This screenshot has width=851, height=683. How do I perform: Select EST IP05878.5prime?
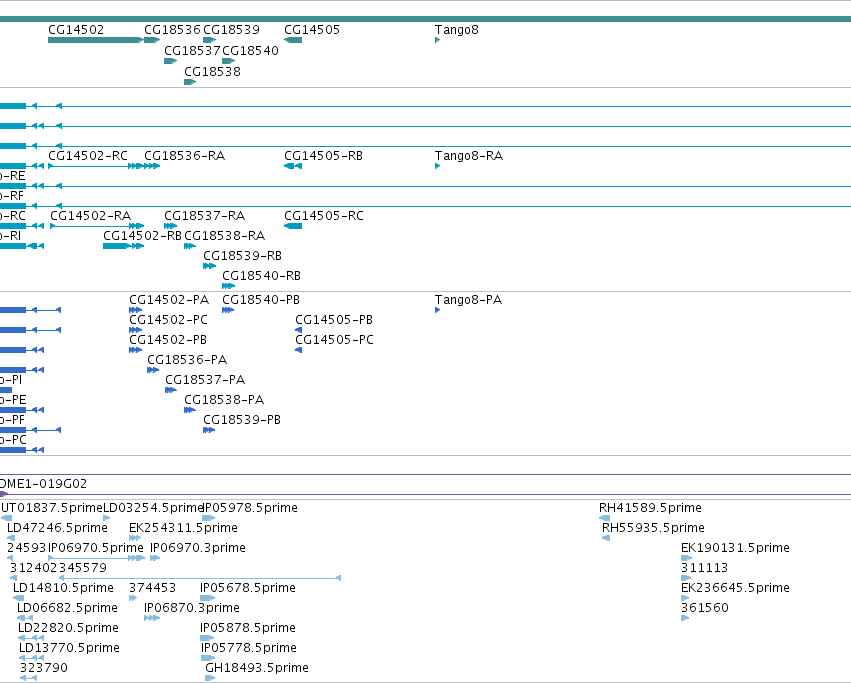pos(248,628)
